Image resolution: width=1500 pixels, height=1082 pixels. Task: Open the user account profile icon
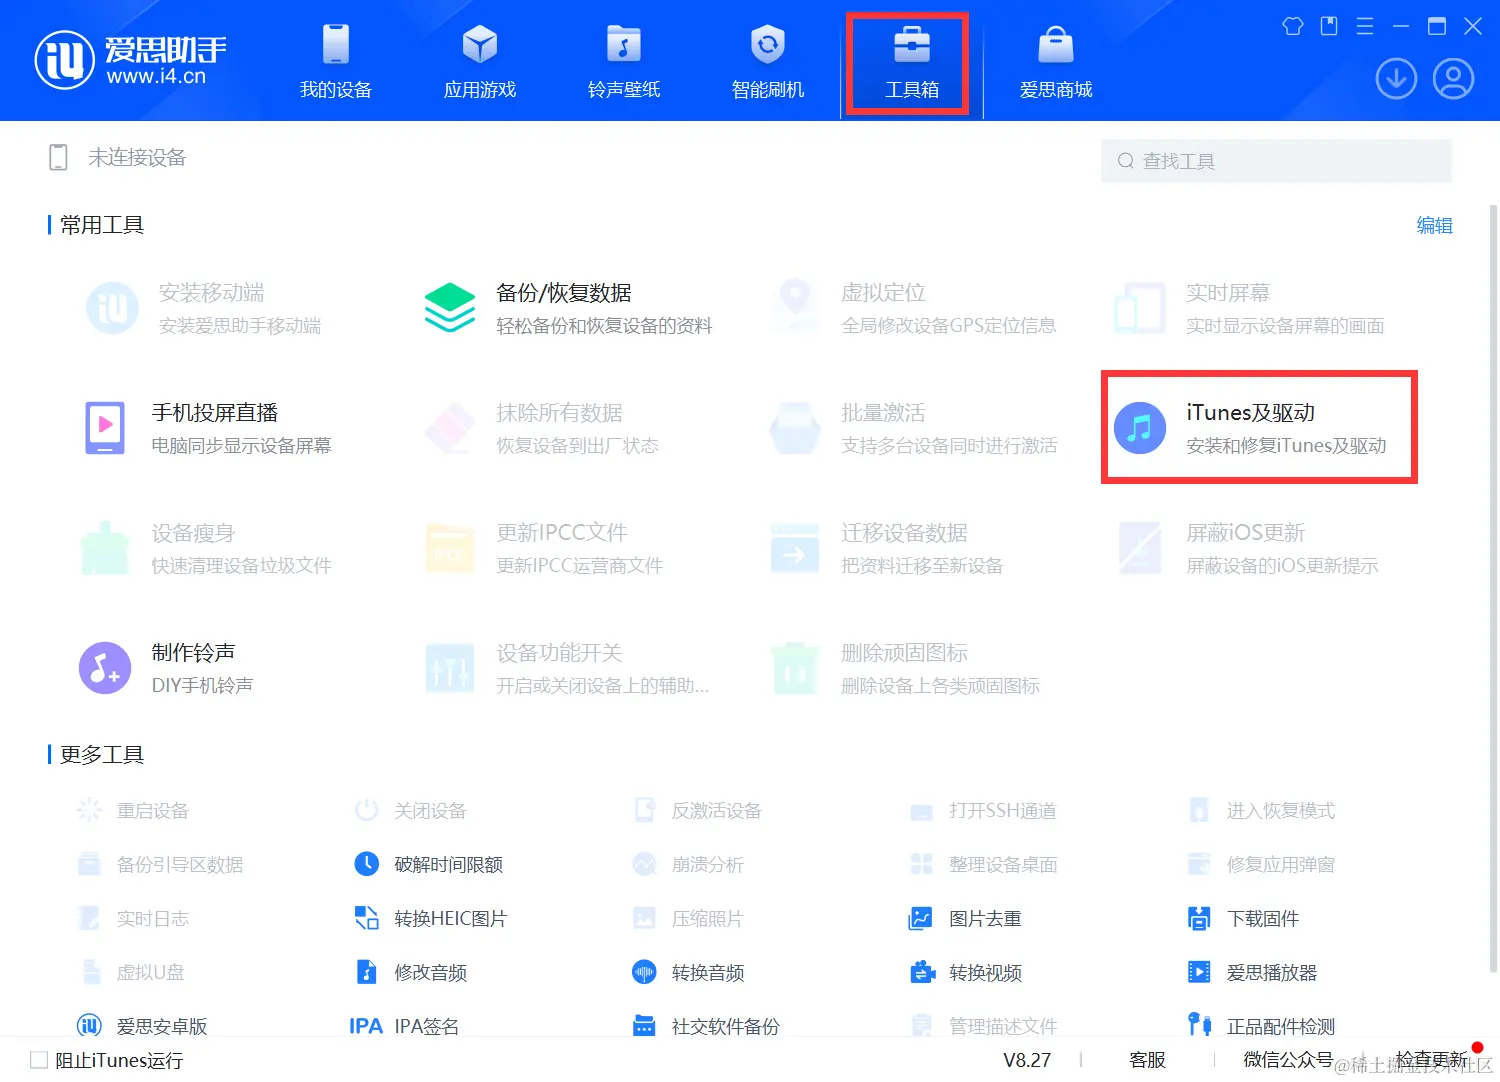tap(1453, 78)
